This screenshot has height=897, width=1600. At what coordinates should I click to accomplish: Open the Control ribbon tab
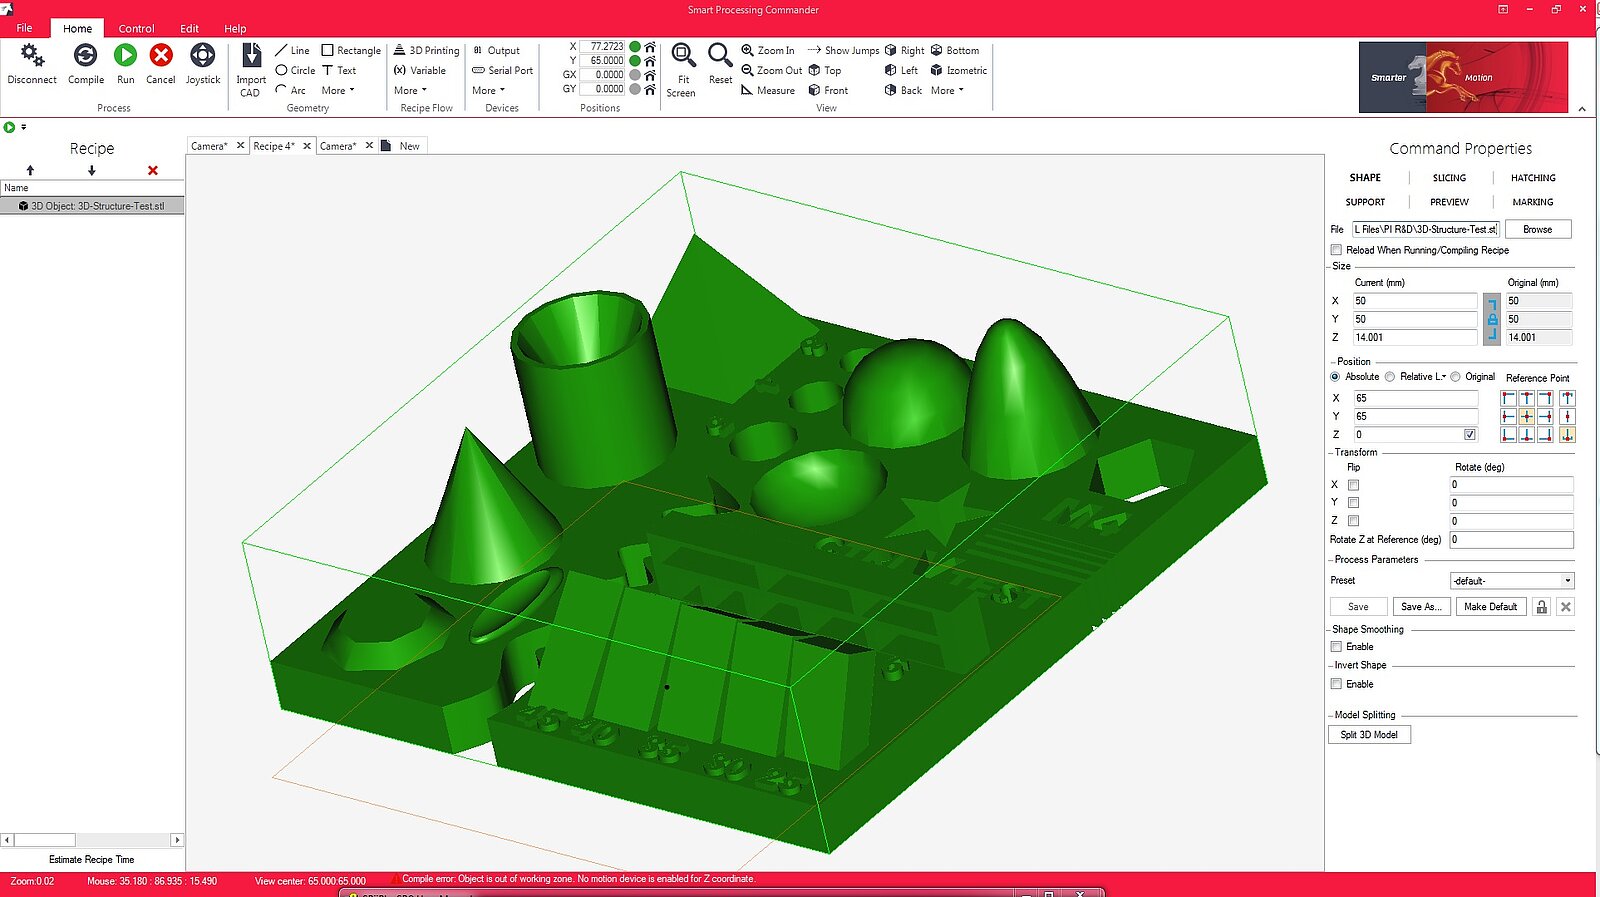point(136,28)
